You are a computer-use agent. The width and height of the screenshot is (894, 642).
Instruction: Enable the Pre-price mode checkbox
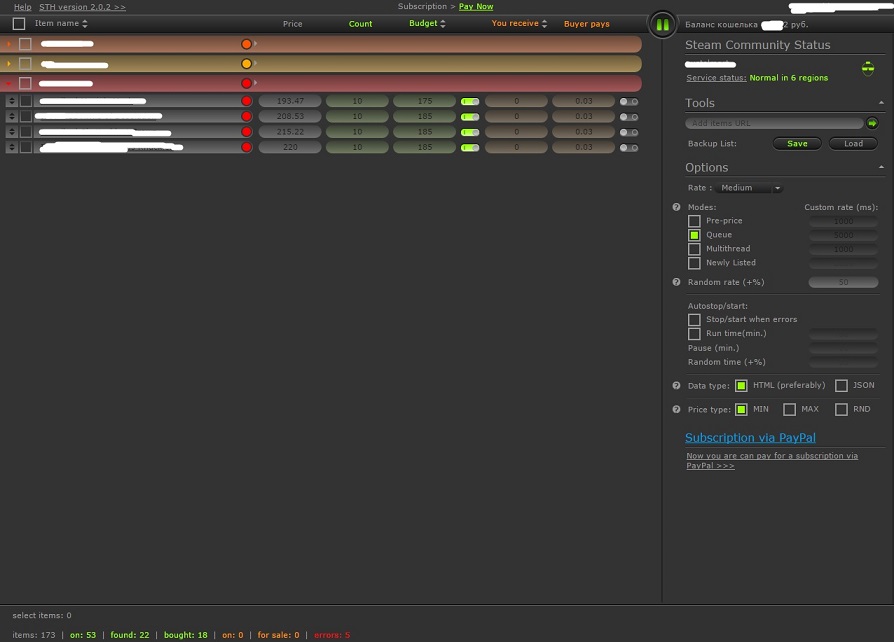click(694, 221)
